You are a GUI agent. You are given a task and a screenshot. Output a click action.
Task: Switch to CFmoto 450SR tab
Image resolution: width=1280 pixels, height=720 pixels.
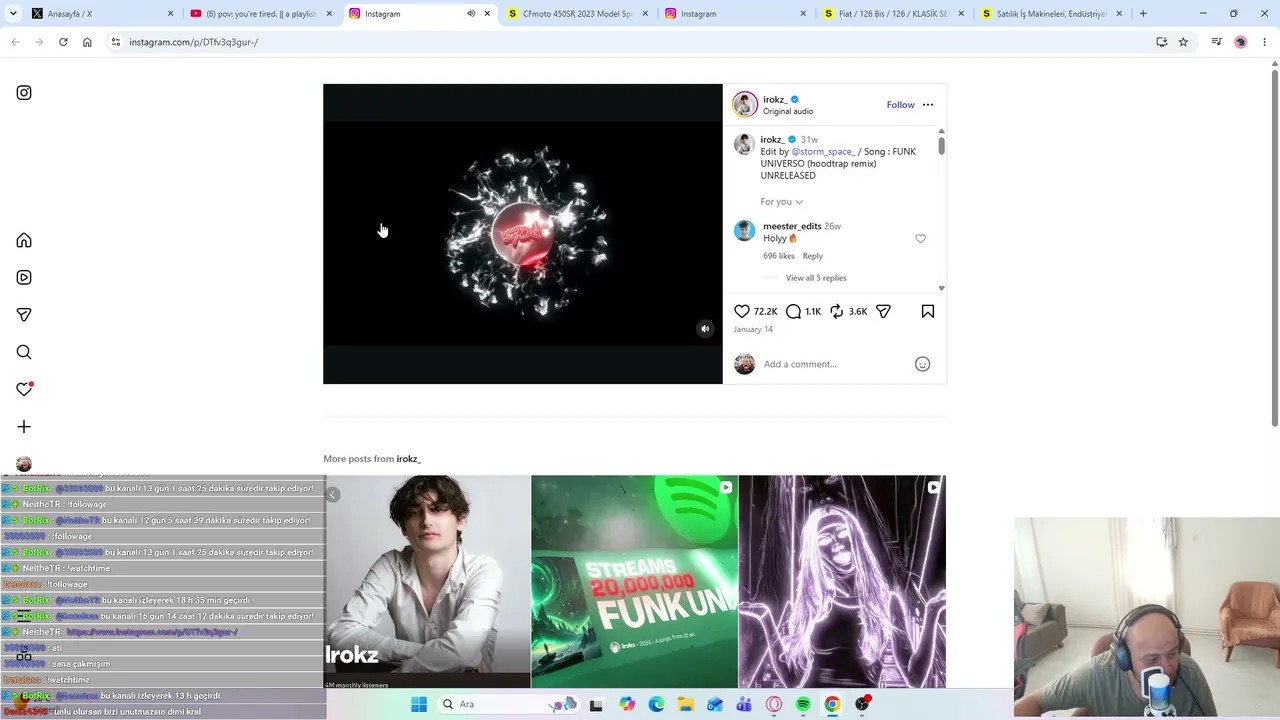click(x=578, y=14)
